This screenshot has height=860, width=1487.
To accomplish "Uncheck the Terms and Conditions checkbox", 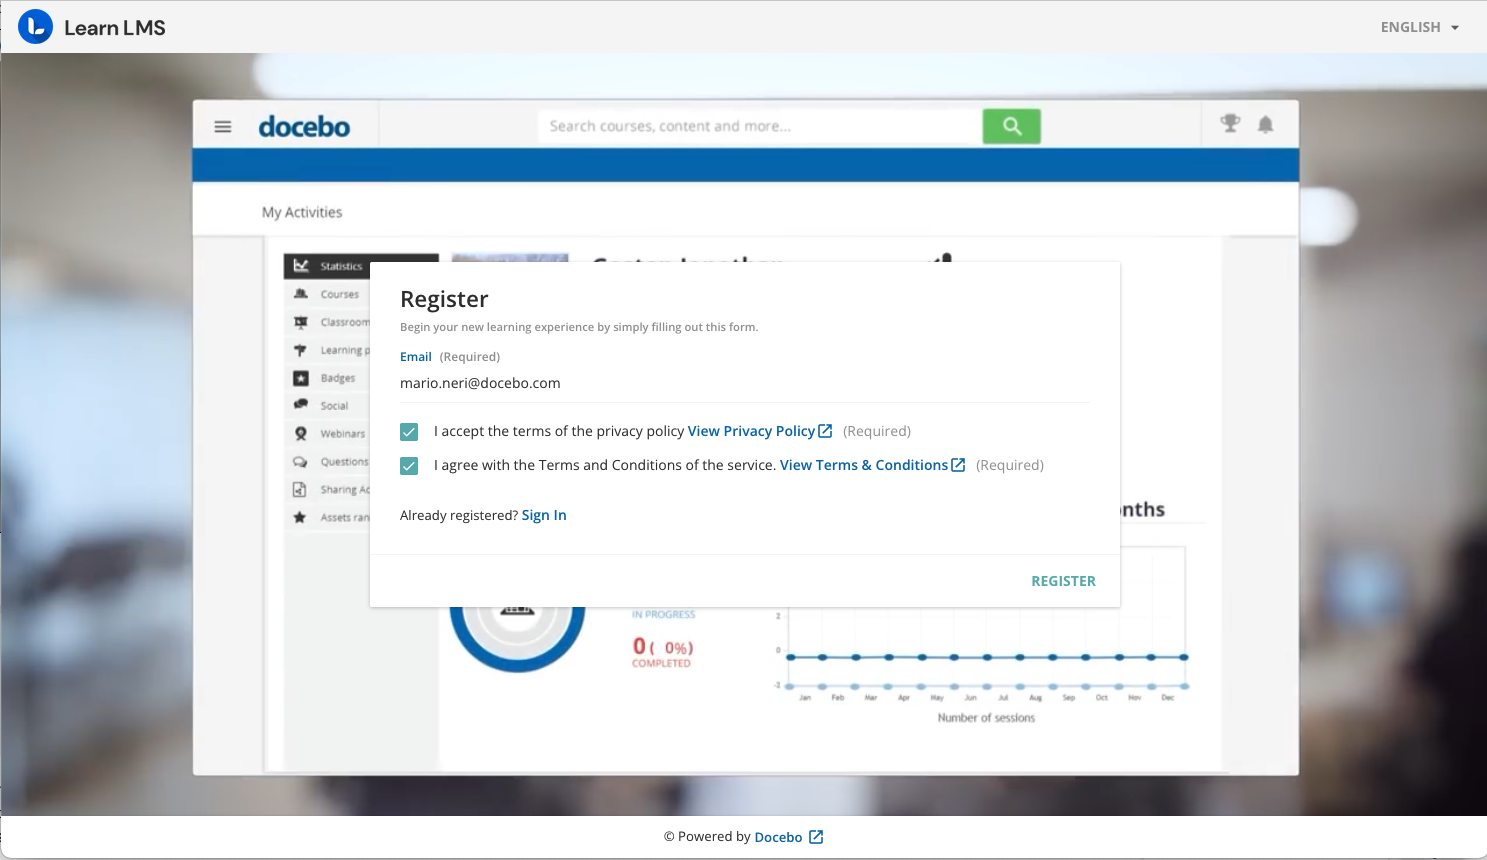I will tap(409, 466).
